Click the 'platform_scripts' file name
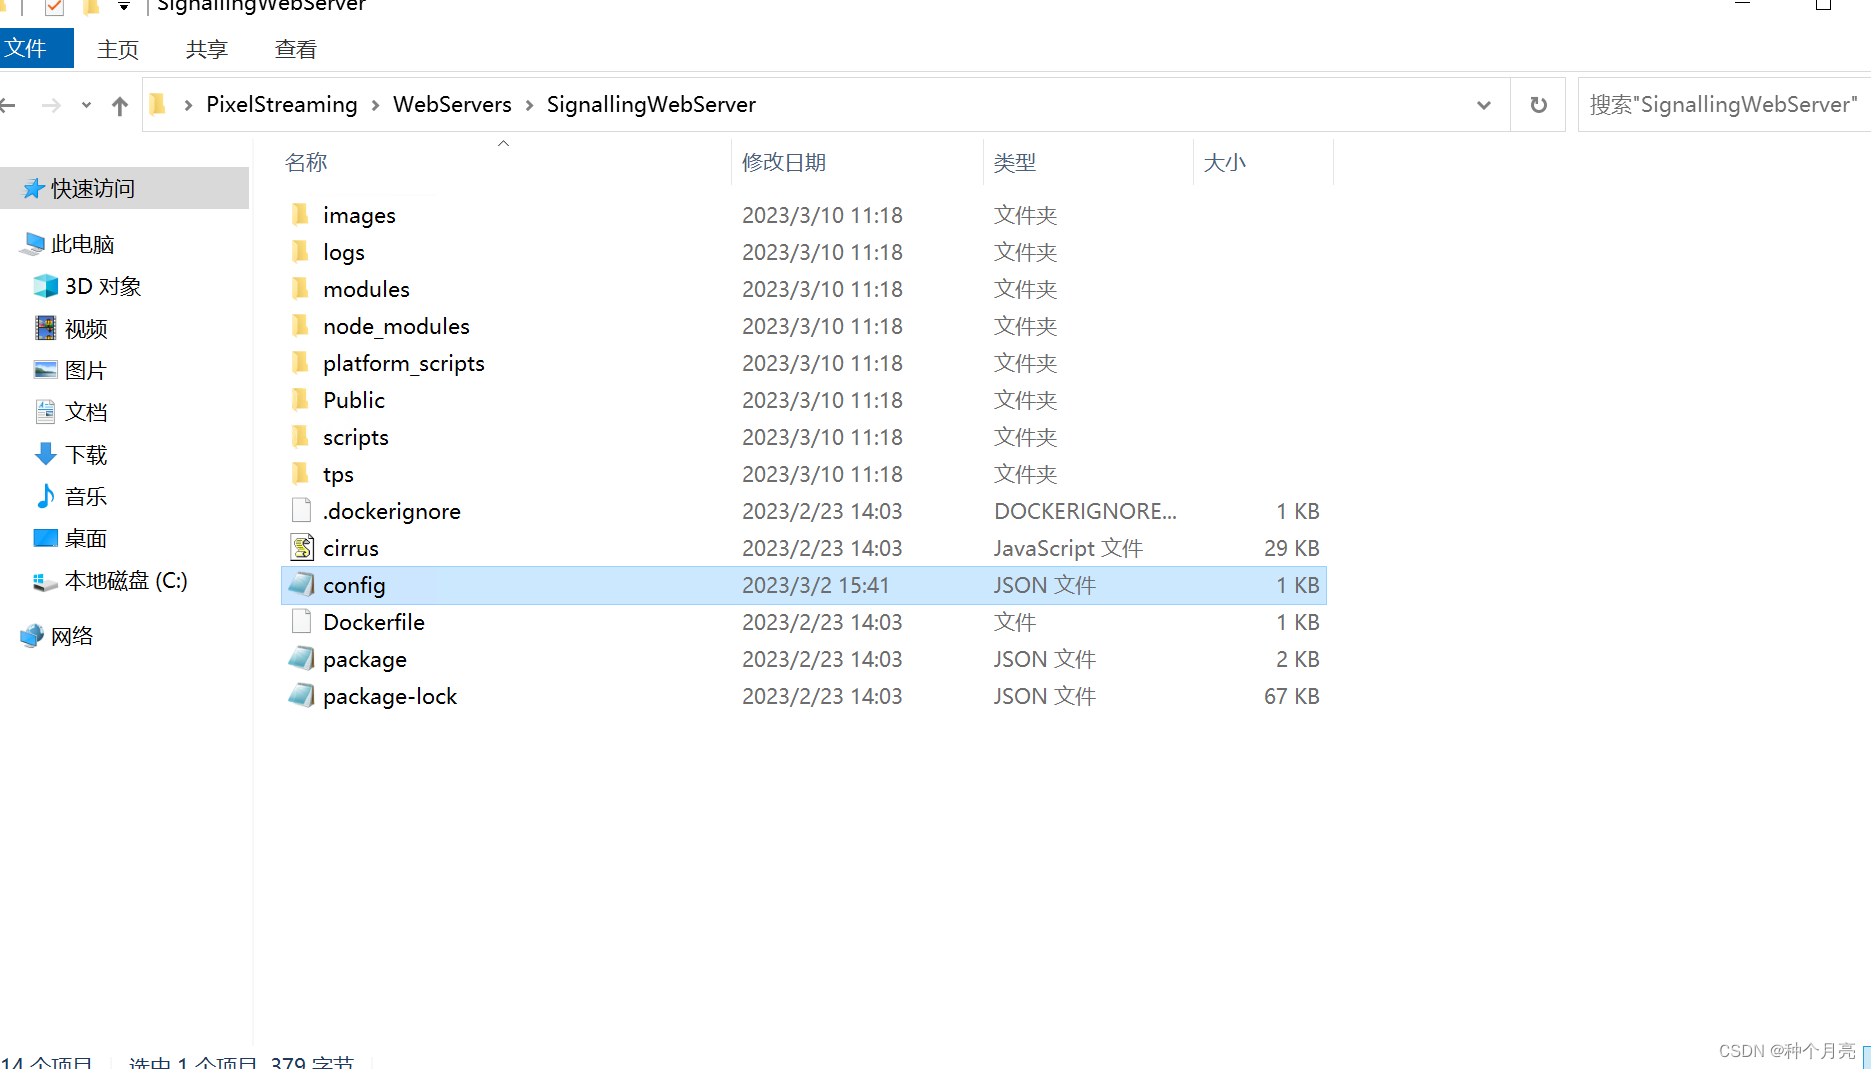1871x1069 pixels. [x=403, y=363]
